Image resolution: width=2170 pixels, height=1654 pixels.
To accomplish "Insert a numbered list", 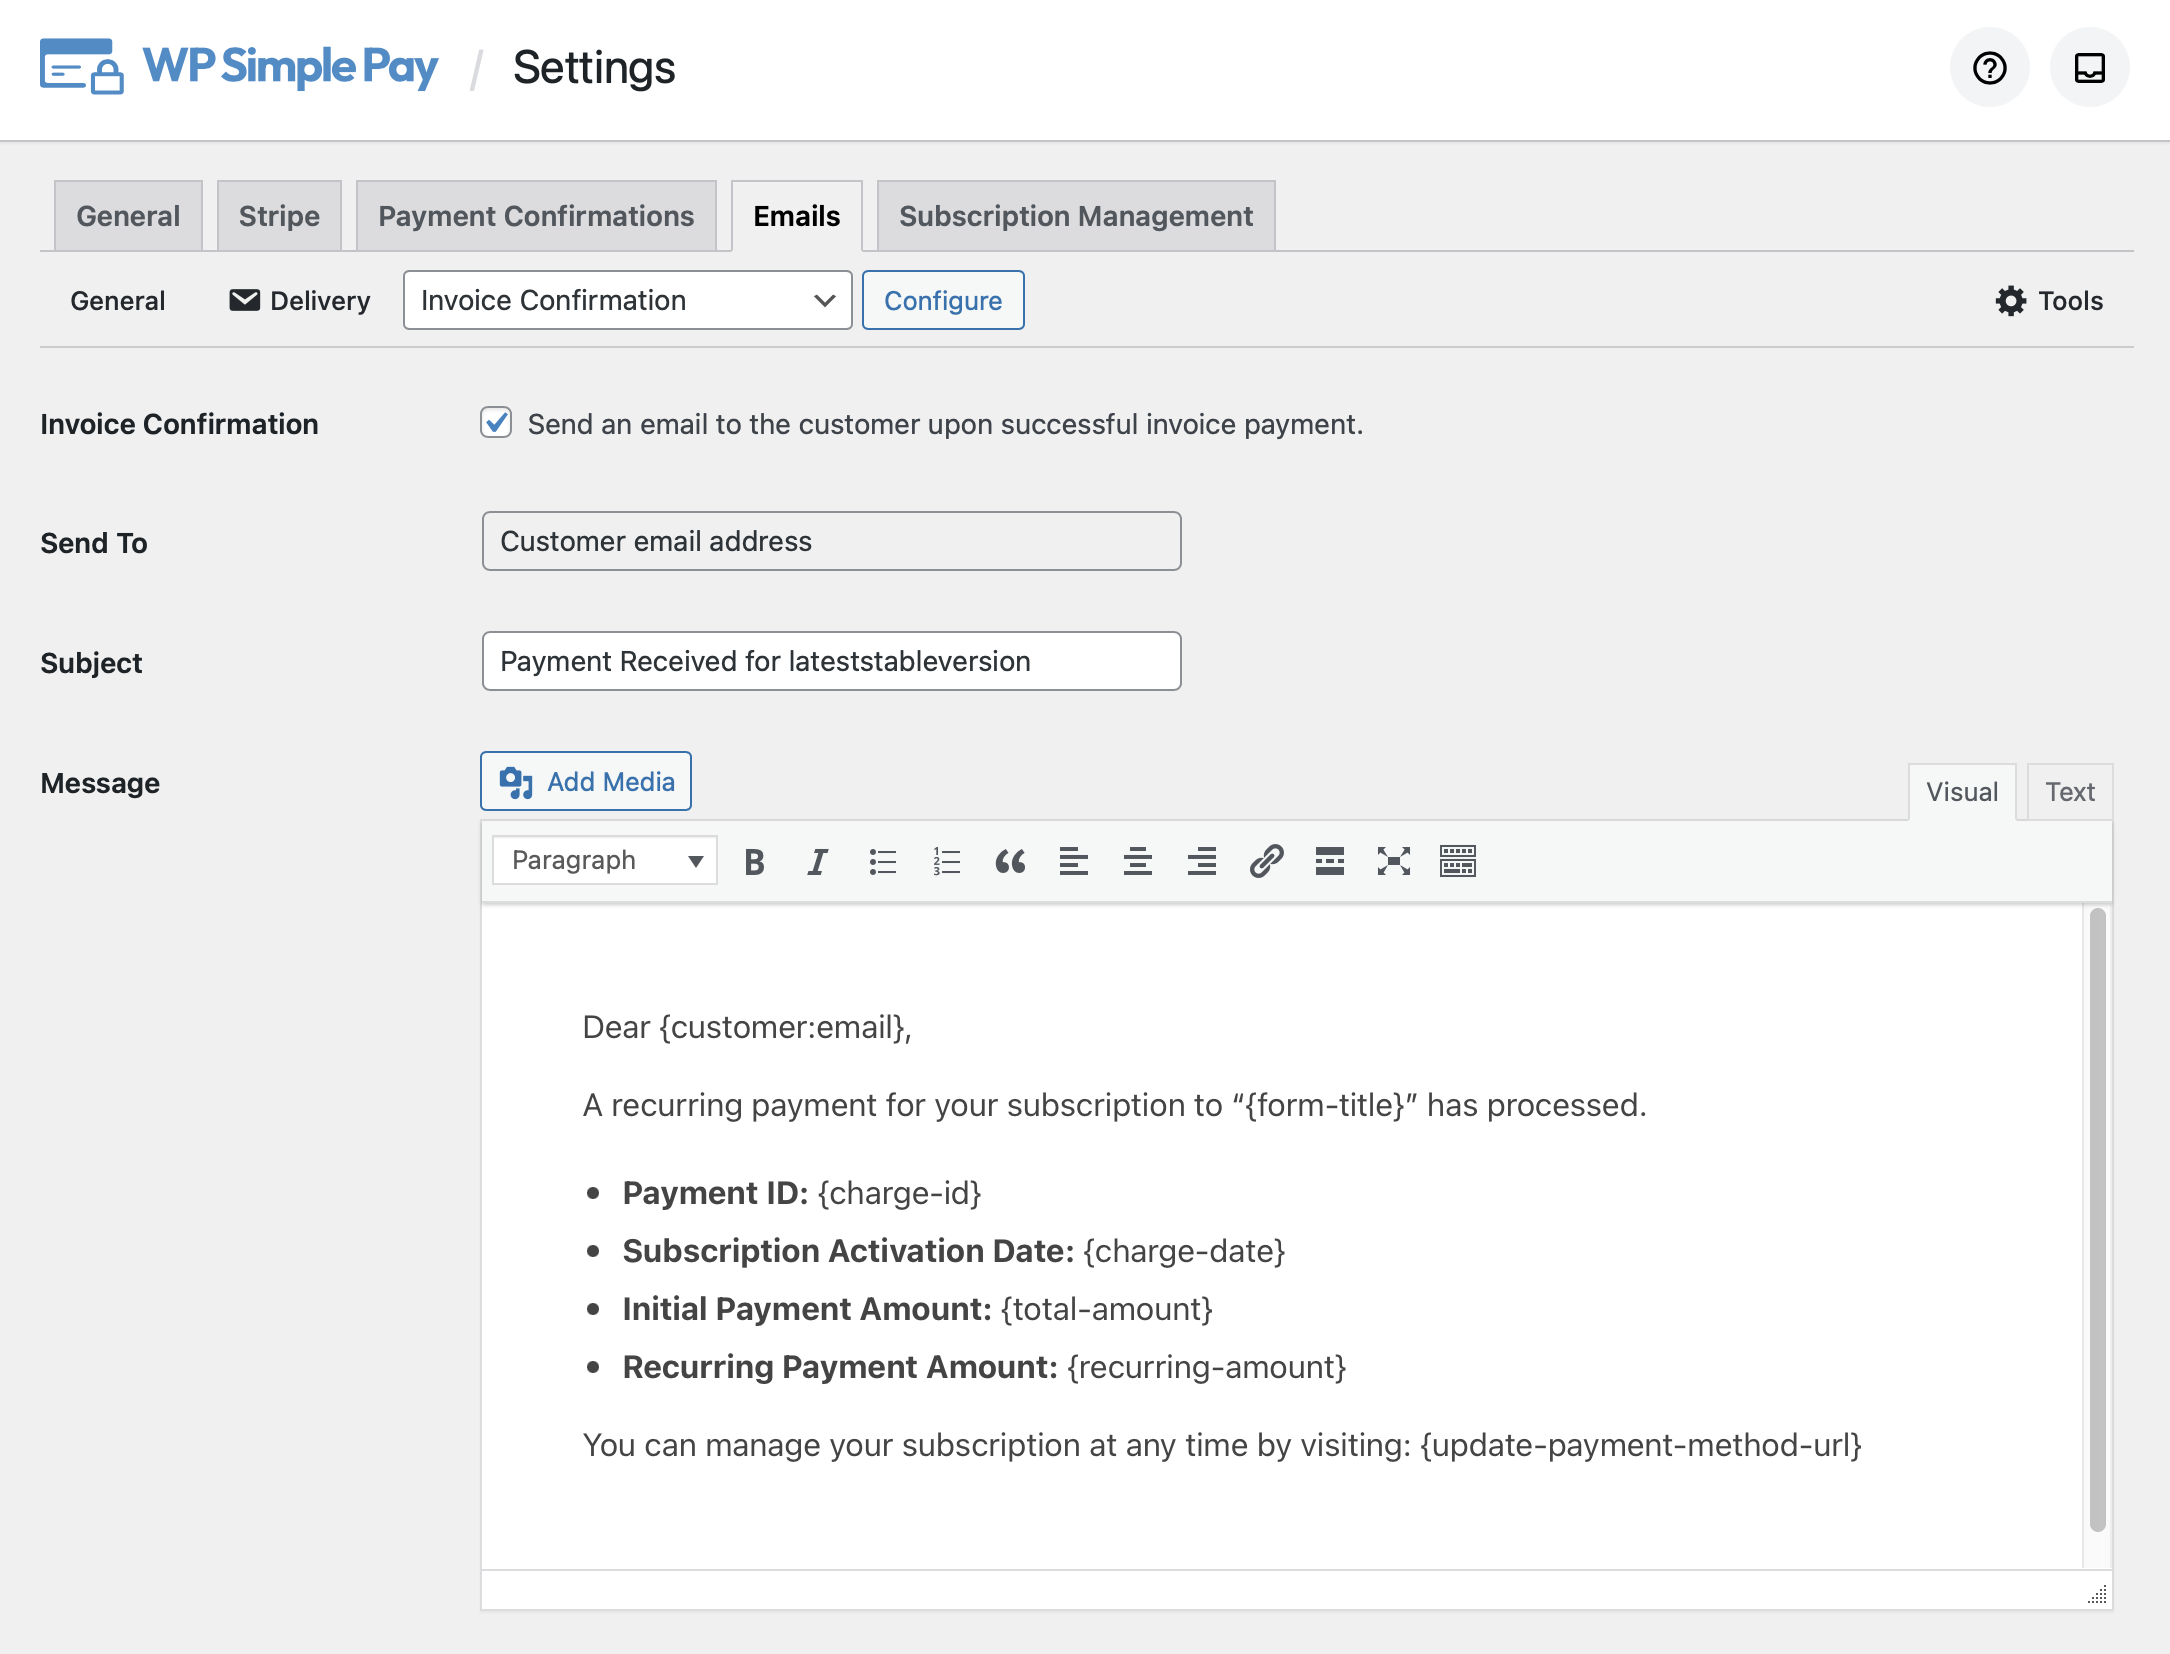I will (946, 861).
